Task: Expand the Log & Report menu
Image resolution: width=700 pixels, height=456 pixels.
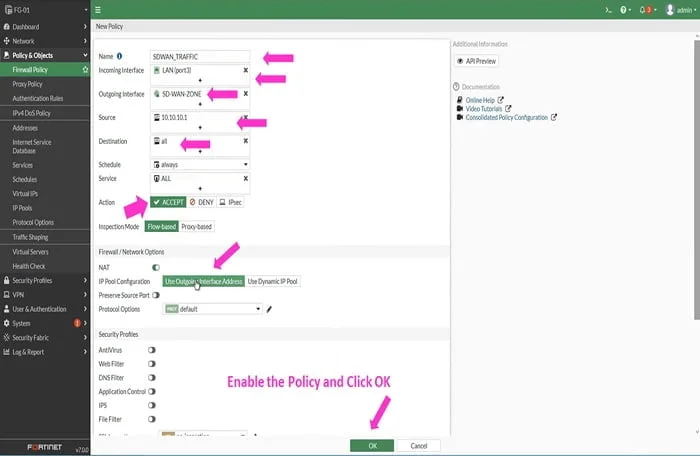Action: tap(45, 352)
